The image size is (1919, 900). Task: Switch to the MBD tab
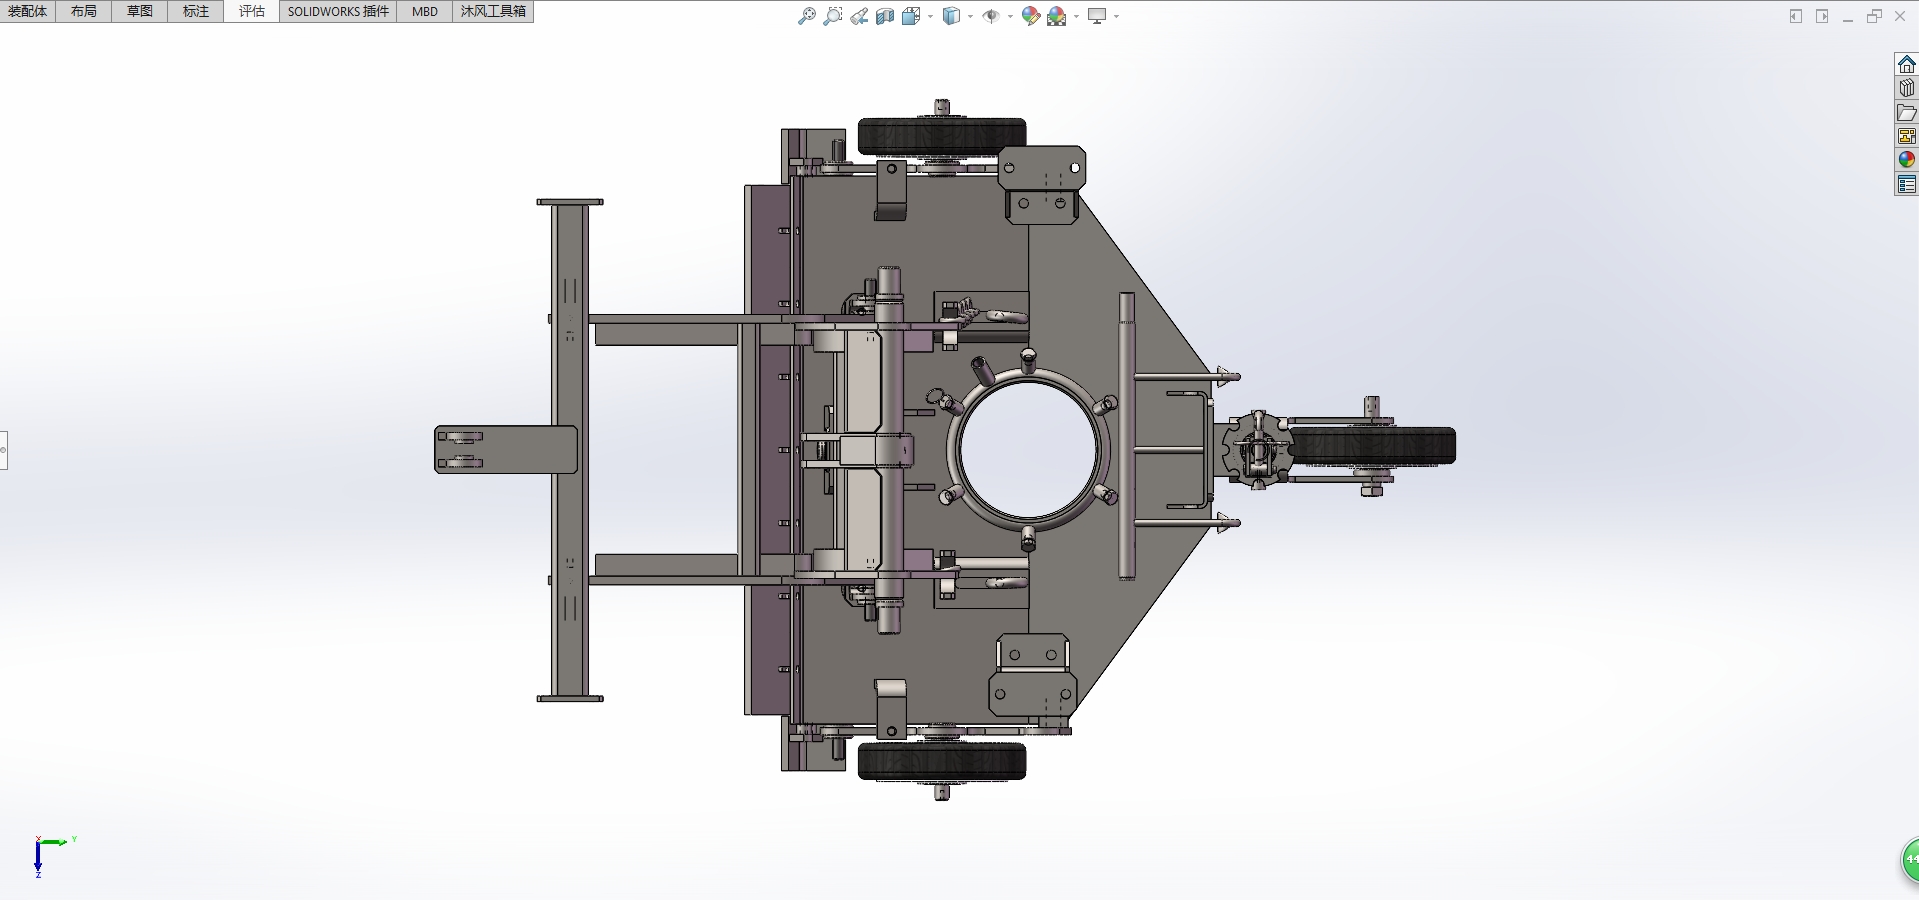click(x=425, y=11)
